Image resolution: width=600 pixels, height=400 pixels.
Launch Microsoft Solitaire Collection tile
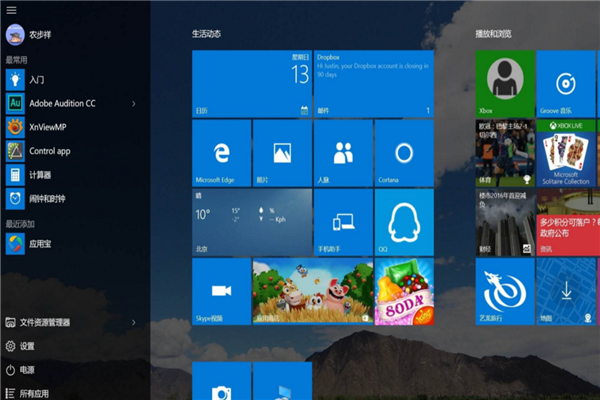coord(566,153)
